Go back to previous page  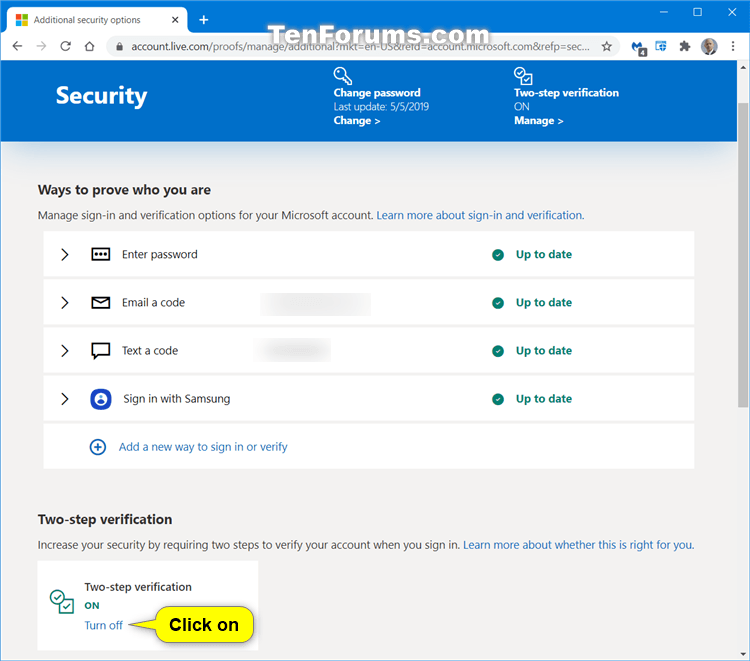17,46
